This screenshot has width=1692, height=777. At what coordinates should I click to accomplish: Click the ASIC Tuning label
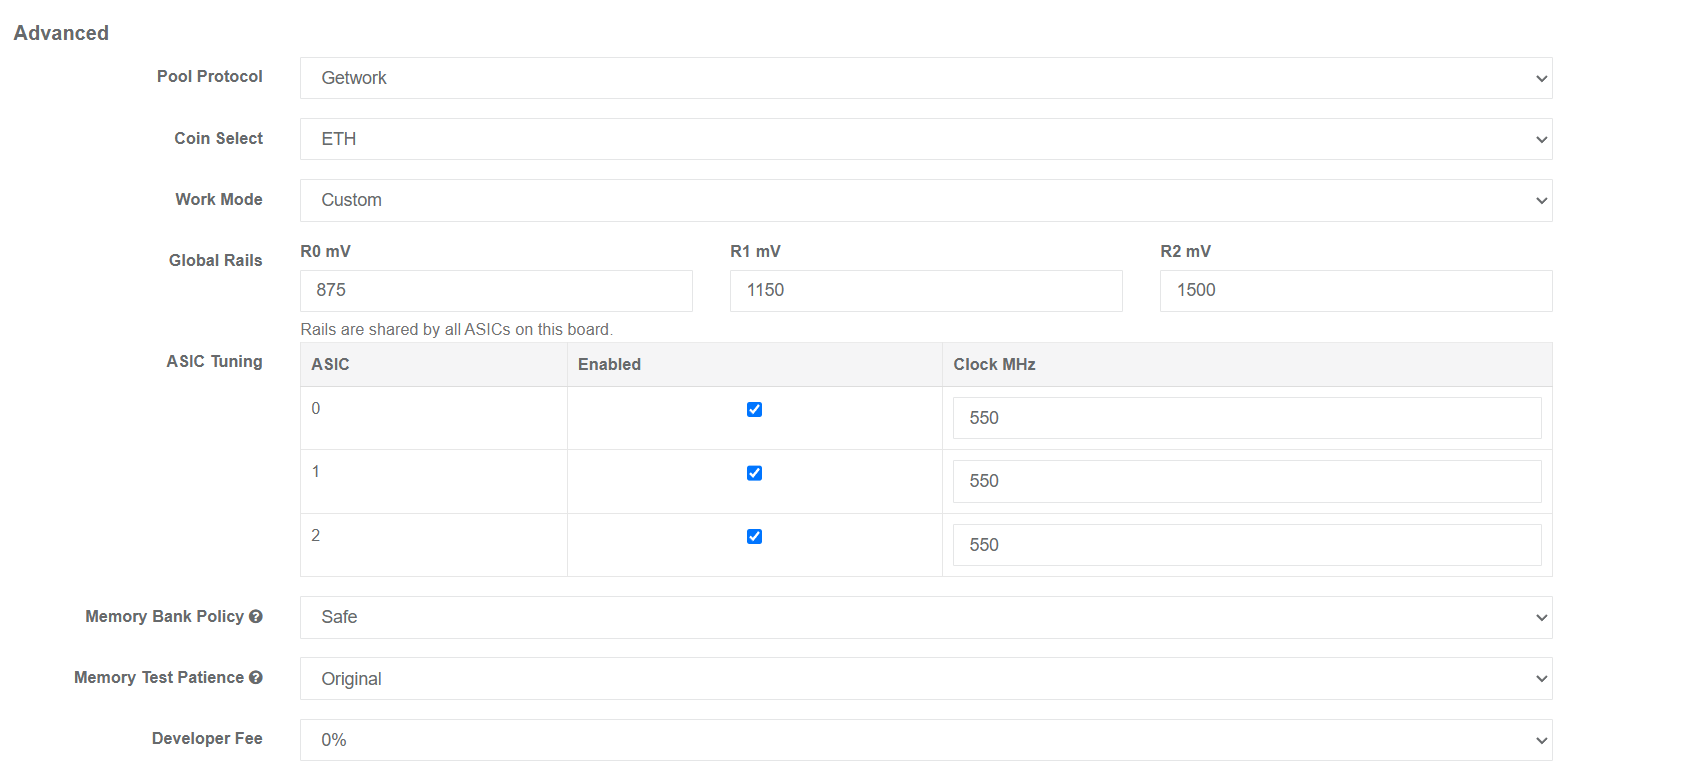[x=214, y=361]
